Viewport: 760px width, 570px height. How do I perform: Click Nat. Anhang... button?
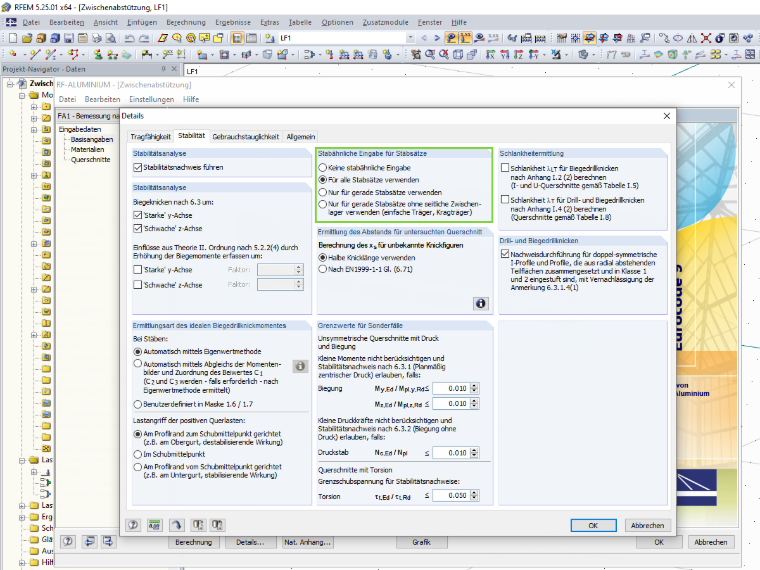click(307, 542)
